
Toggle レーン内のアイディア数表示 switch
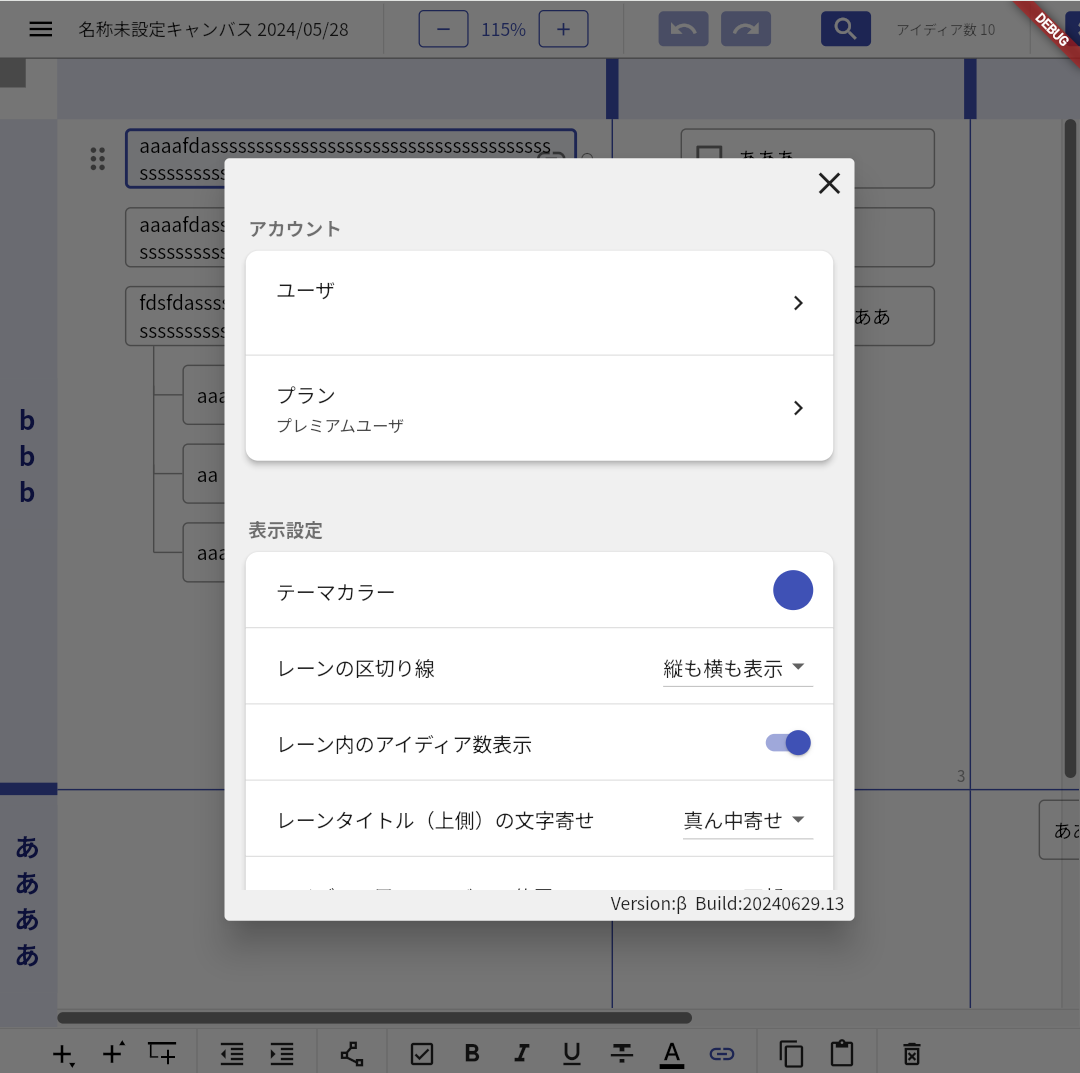[789, 743]
